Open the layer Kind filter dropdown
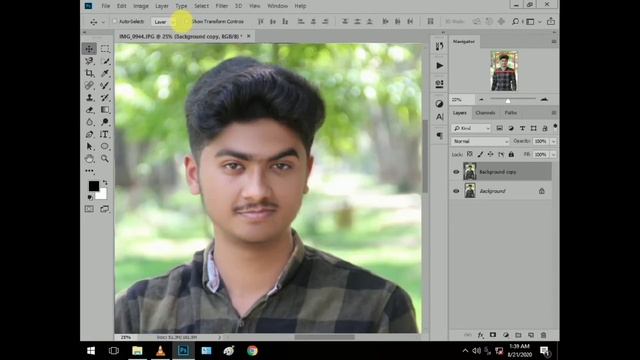Image resolution: width=640 pixels, height=360 pixels. (x=471, y=128)
